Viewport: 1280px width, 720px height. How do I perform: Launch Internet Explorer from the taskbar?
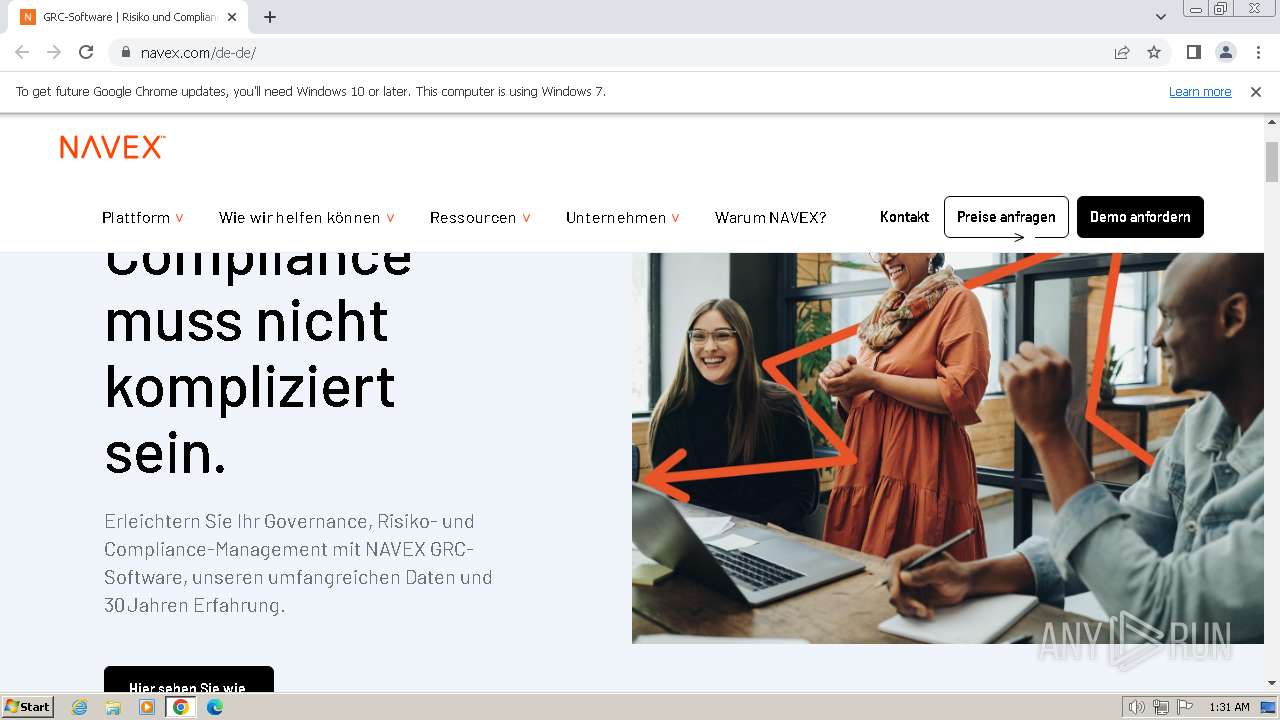(x=79, y=707)
